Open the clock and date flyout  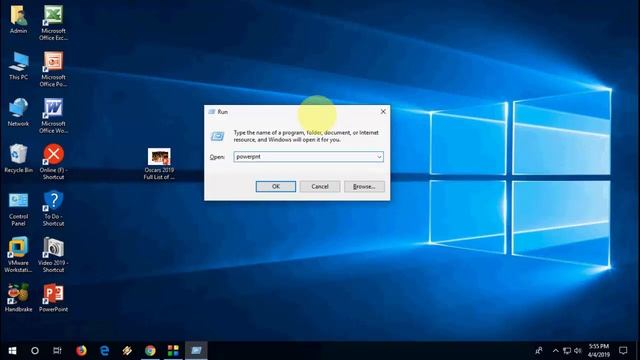click(599, 351)
